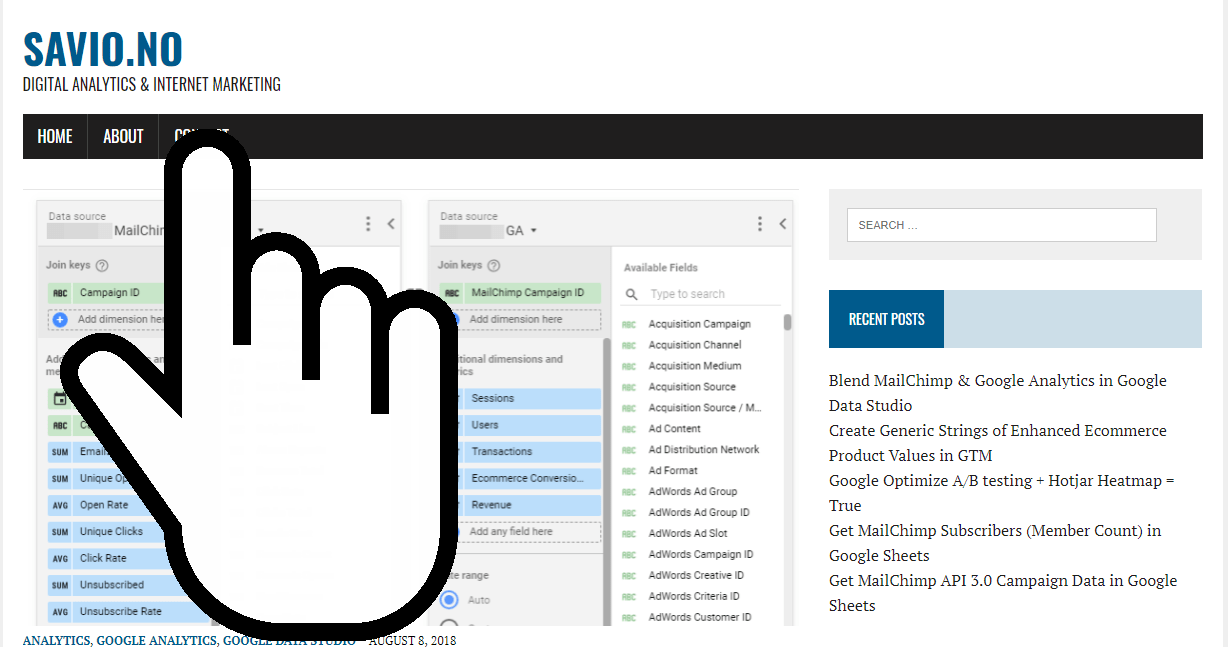Screen dimensions: 1228x647
Task: Select the AdWords Customer ID field
Action: pyautogui.click(x=700, y=618)
